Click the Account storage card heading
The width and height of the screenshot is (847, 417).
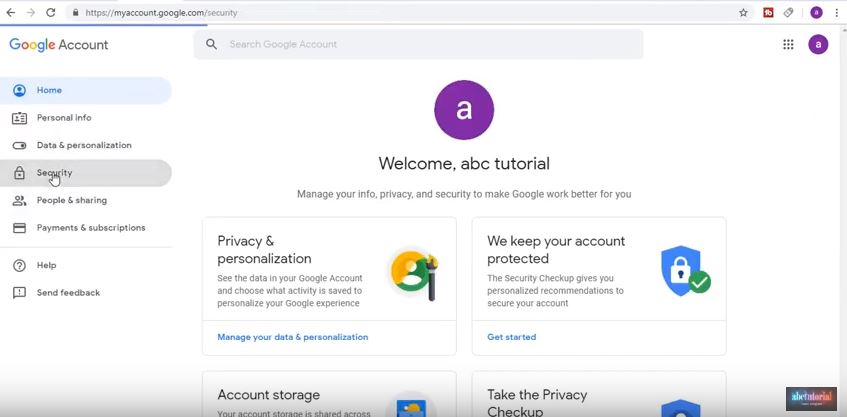click(268, 395)
